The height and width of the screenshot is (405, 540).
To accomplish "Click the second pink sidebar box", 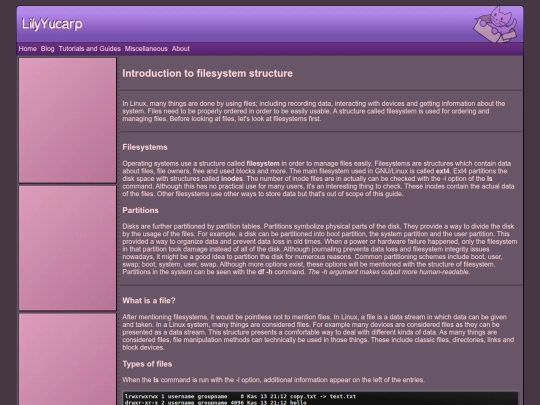I will pyautogui.click(x=68, y=248).
